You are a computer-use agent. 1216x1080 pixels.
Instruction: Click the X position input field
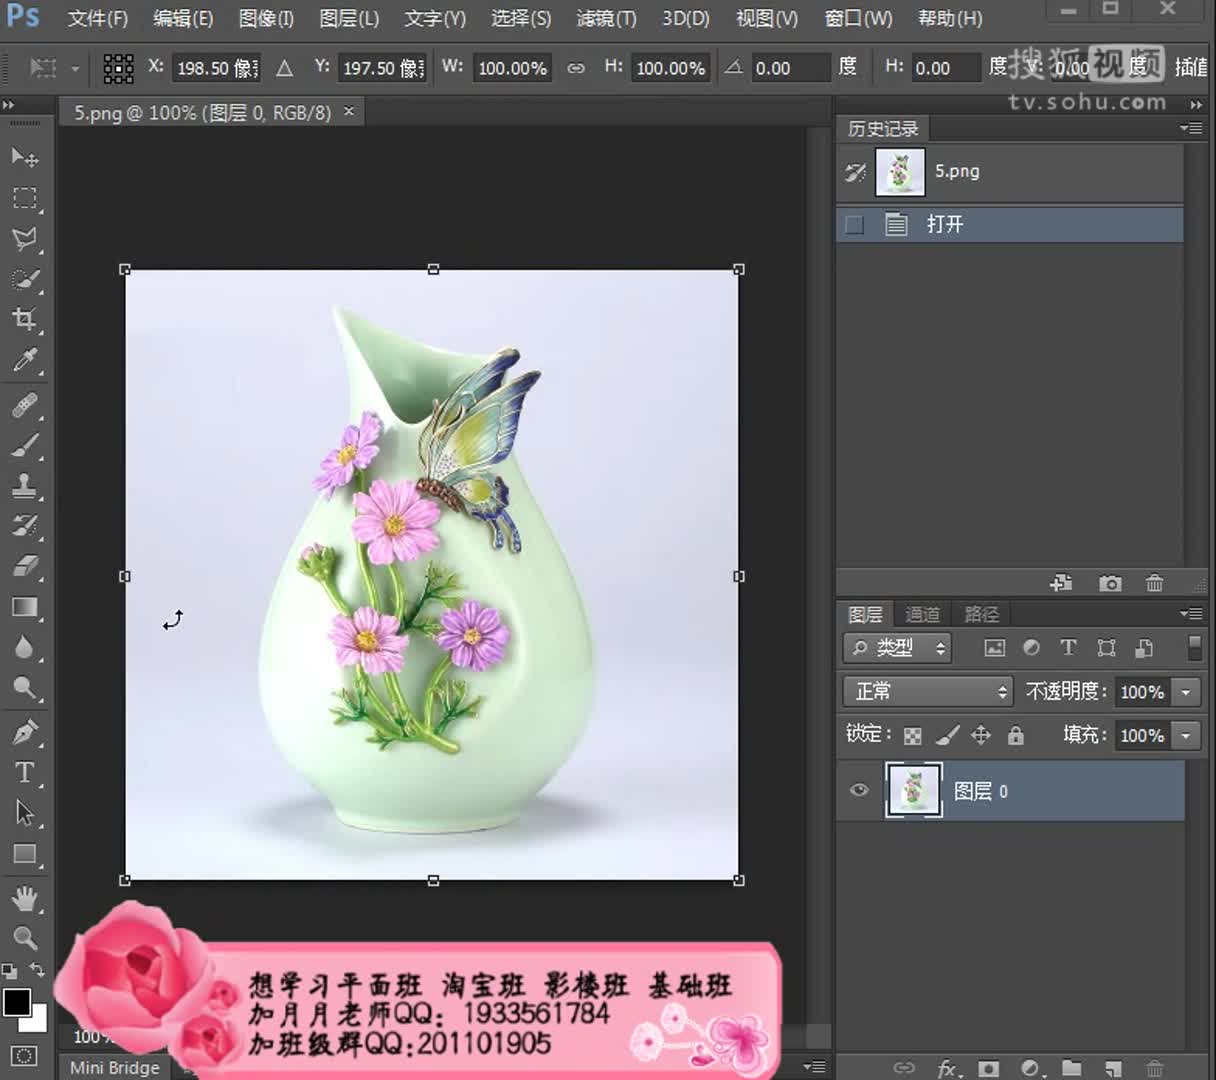click(x=216, y=68)
